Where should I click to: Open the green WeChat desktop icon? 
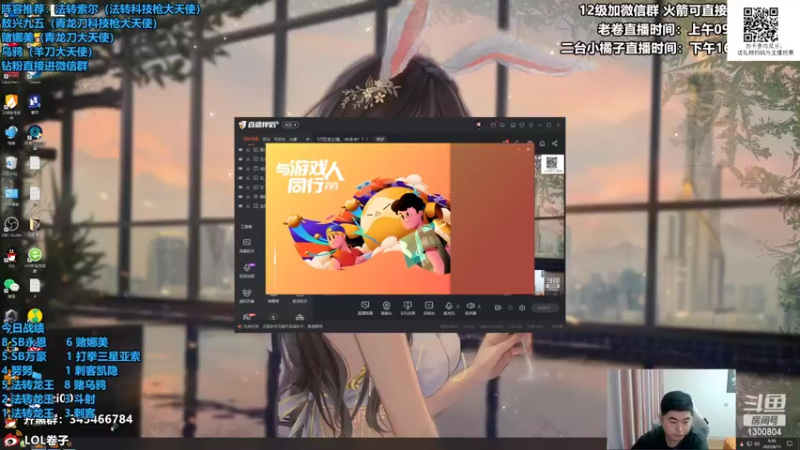[11, 287]
